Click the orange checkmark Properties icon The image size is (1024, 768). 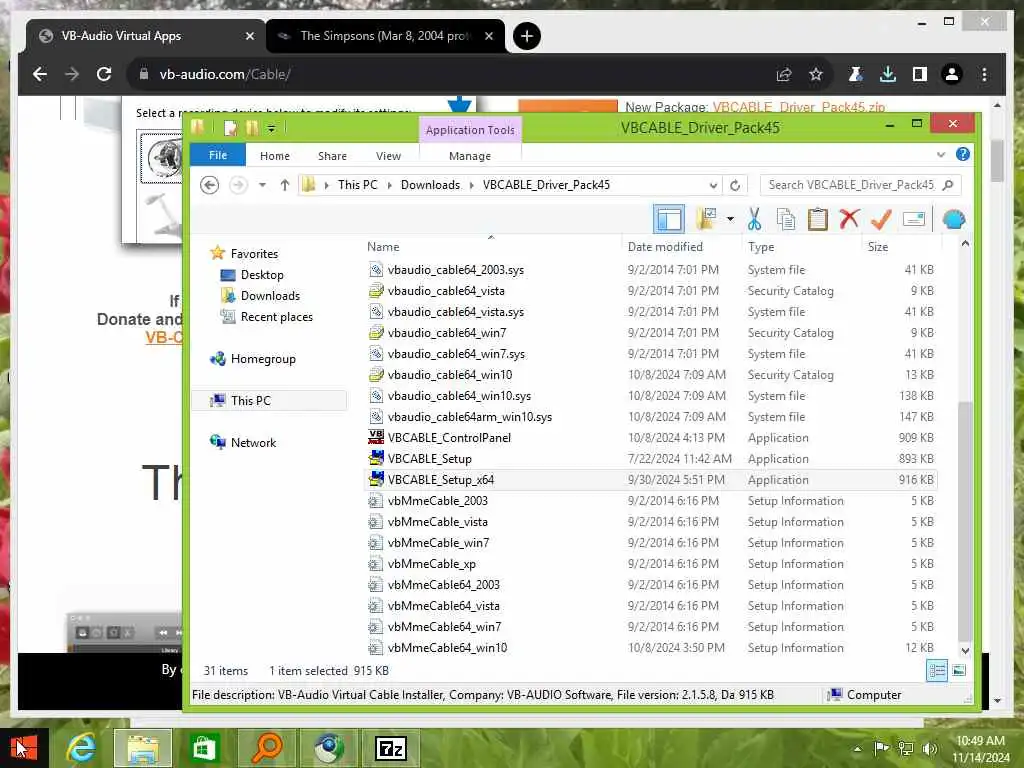pos(881,219)
